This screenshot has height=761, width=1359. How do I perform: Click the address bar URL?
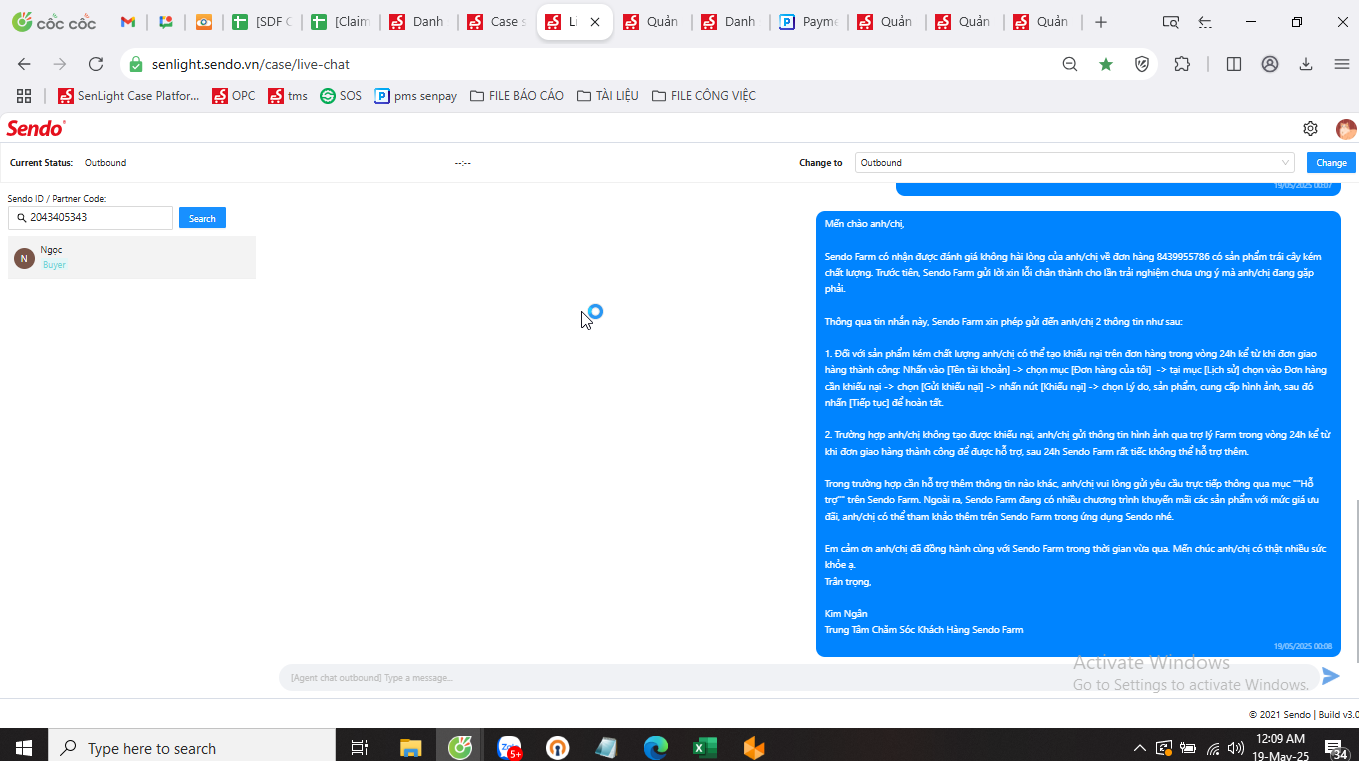coord(251,64)
